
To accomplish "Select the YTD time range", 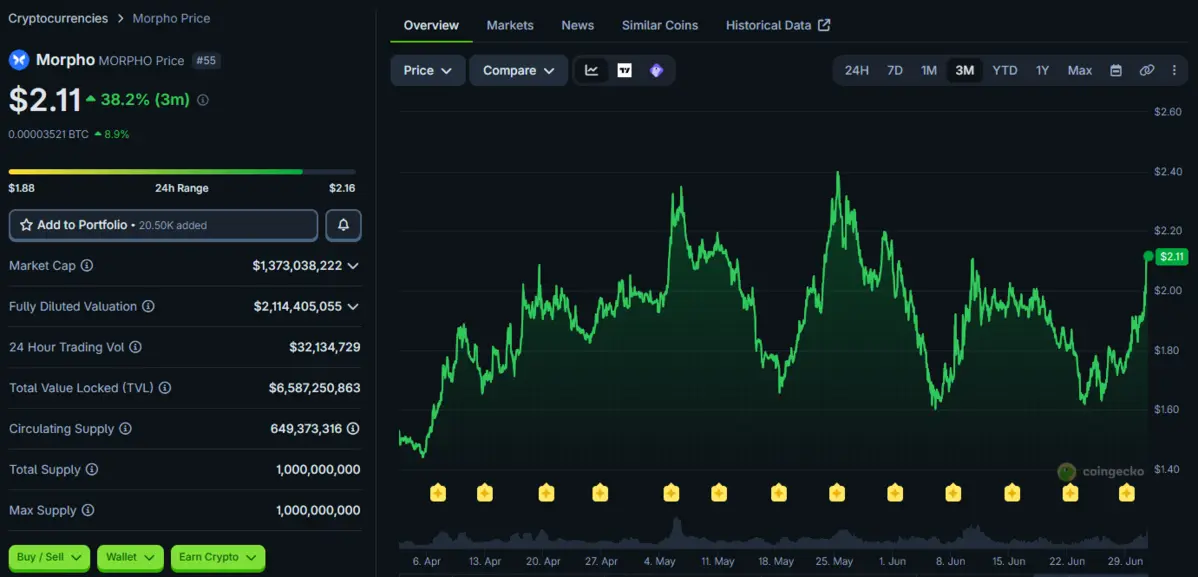I will click(1005, 70).
